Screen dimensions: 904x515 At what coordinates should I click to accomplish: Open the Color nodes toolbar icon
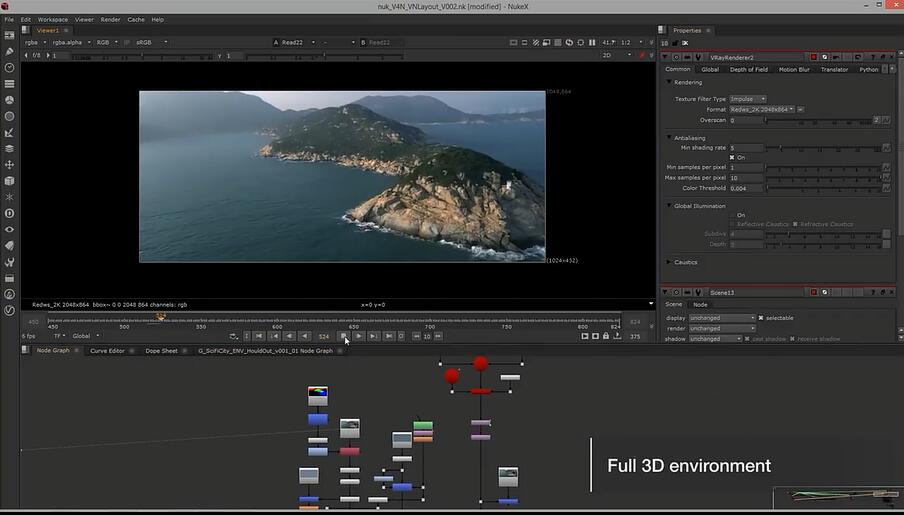9,100
